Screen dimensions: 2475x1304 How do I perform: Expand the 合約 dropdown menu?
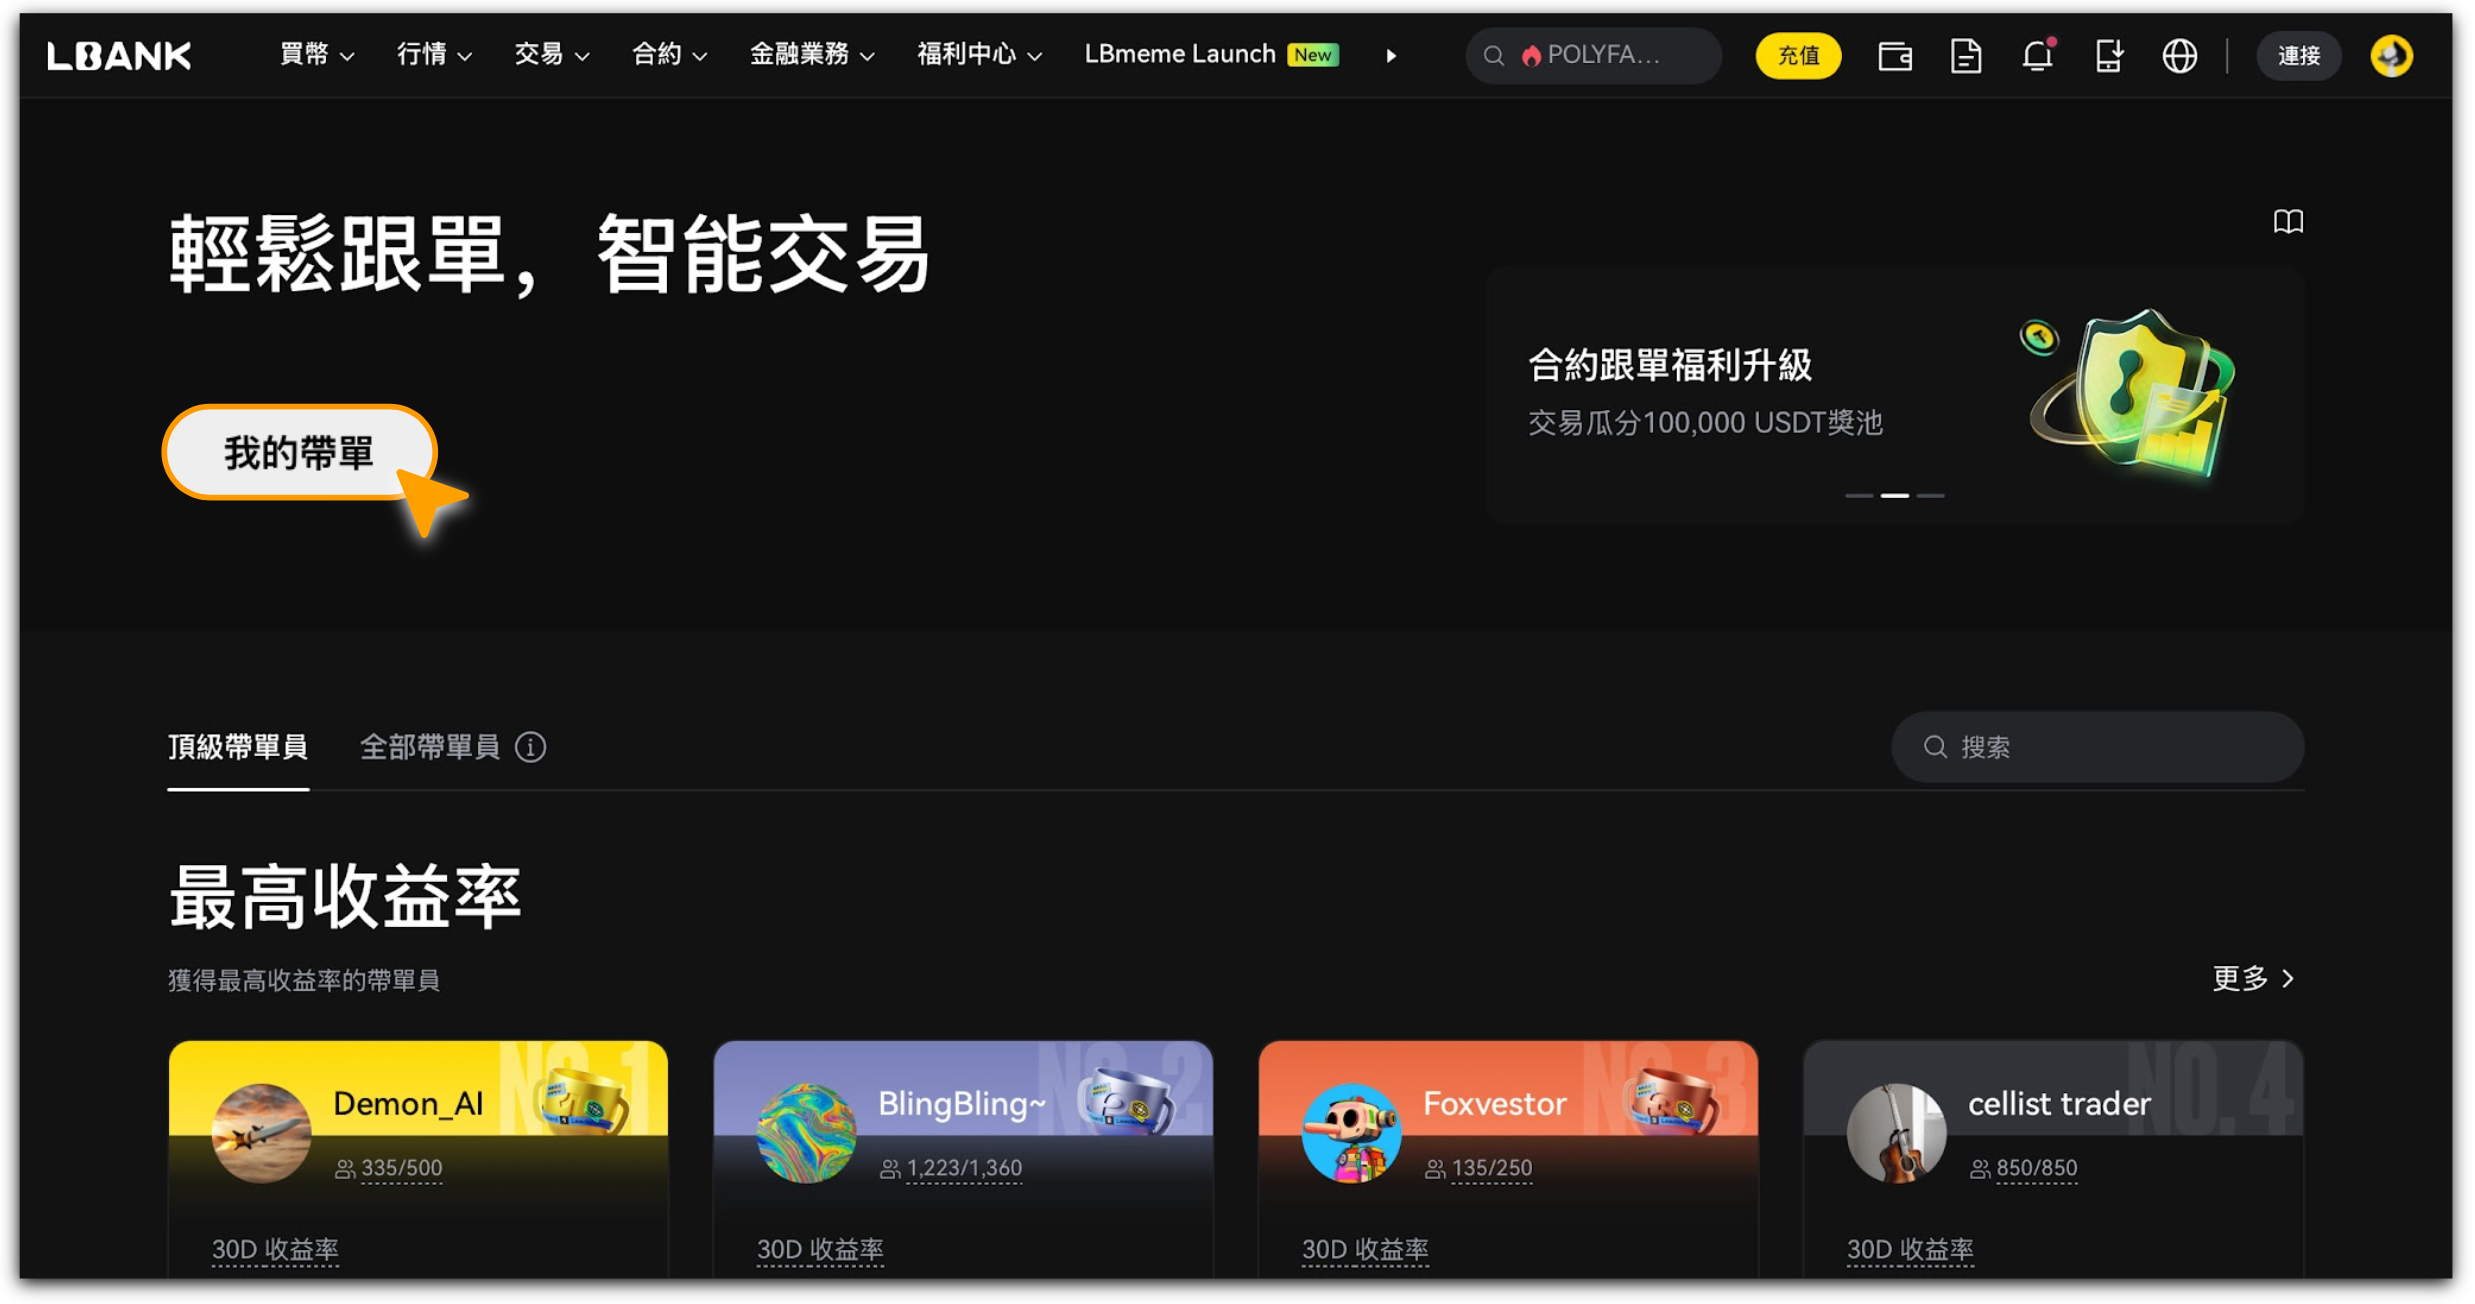[x=669, y=55]
